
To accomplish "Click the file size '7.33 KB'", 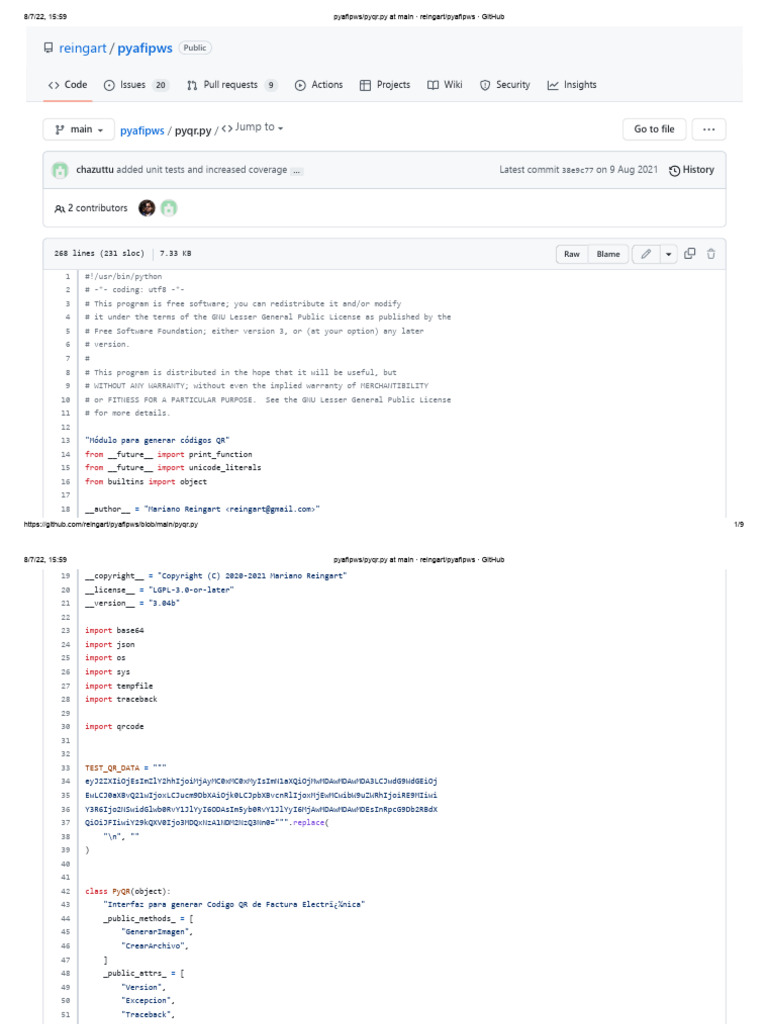I will click(176, 253).
